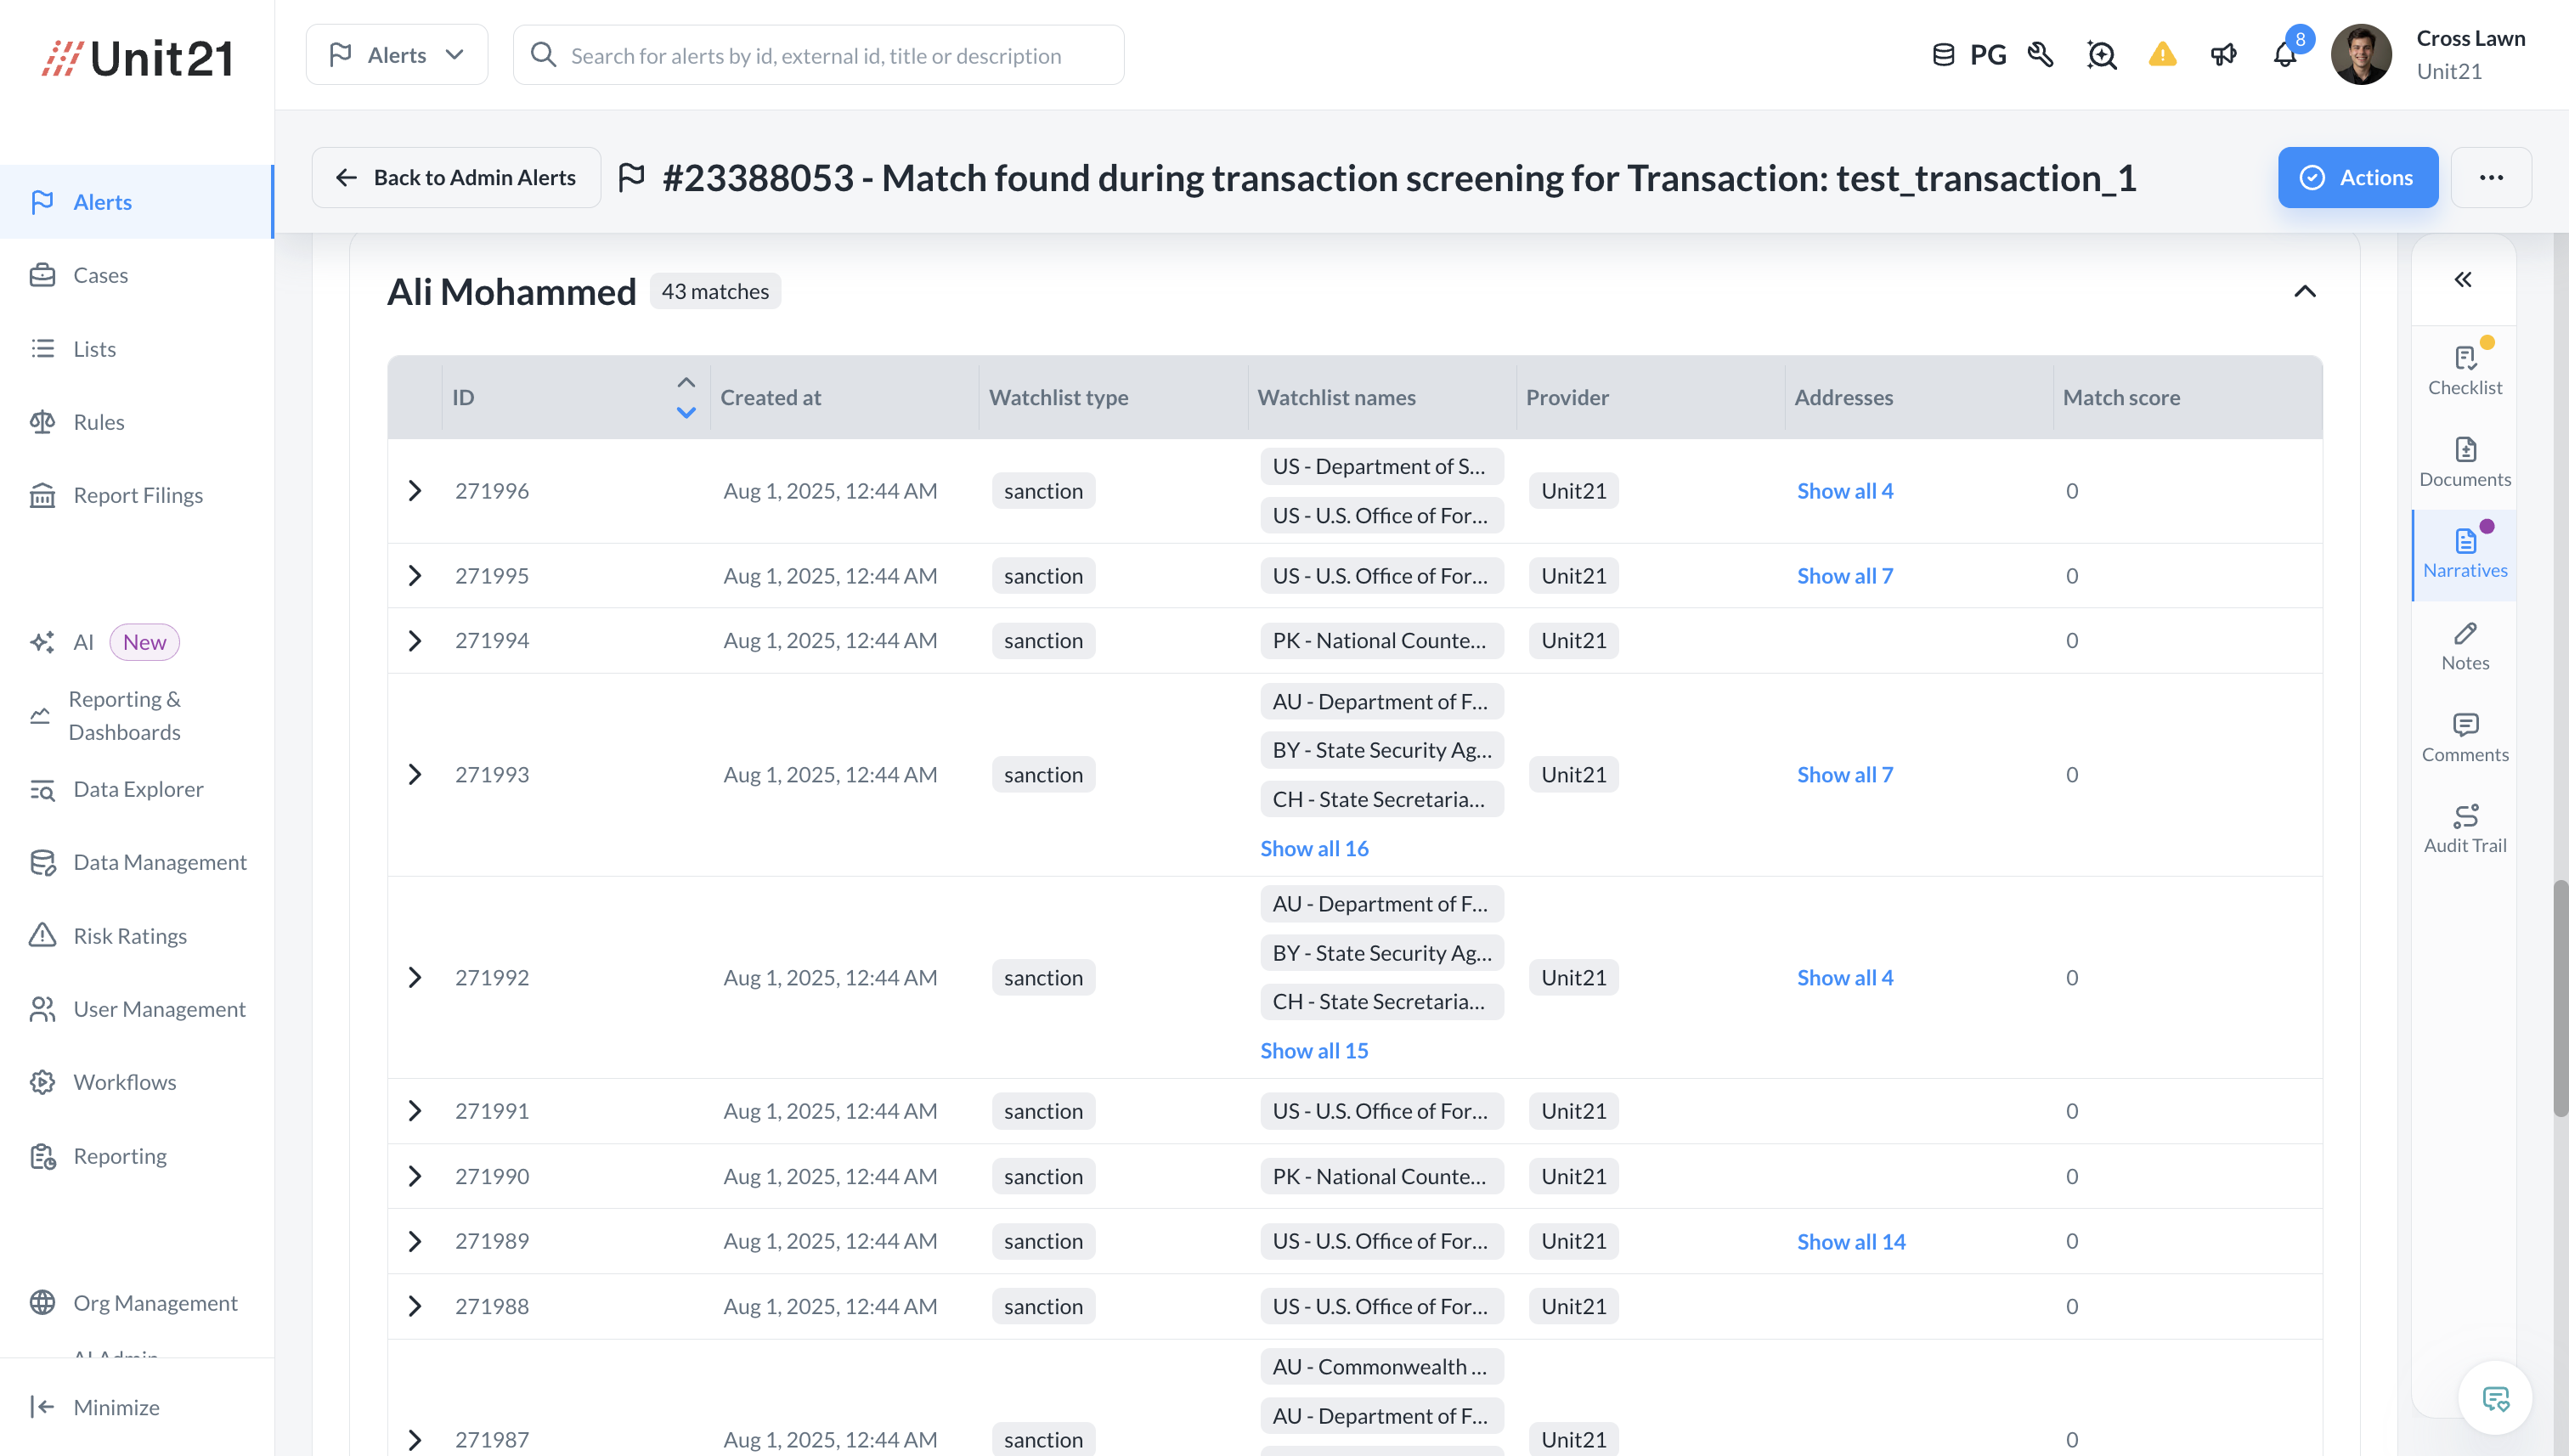Expand match row 271996
Screen dimensions: 2569x1456
[x=415, y=491]
